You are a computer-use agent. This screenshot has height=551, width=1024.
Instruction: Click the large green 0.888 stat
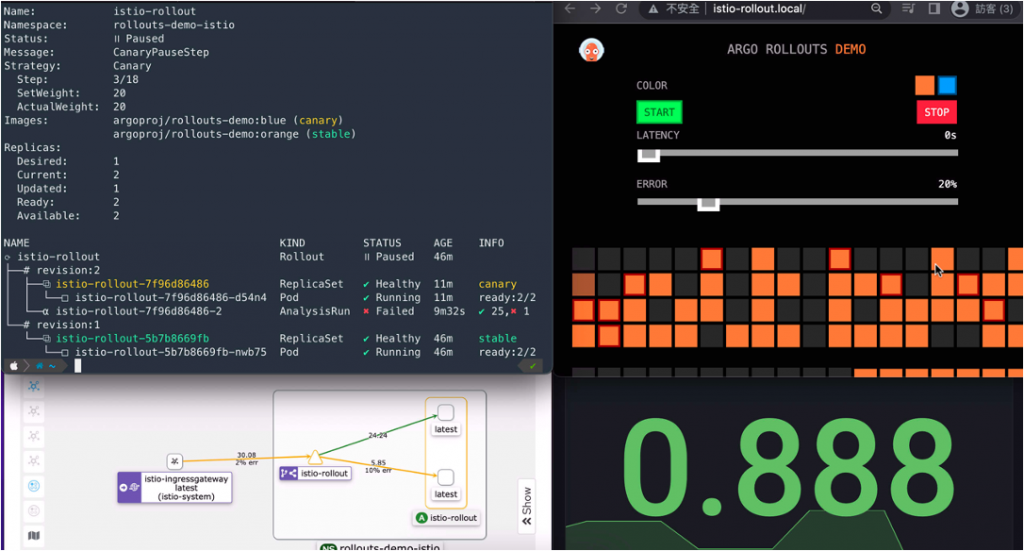pyautogui.click(x=787, y=469)
